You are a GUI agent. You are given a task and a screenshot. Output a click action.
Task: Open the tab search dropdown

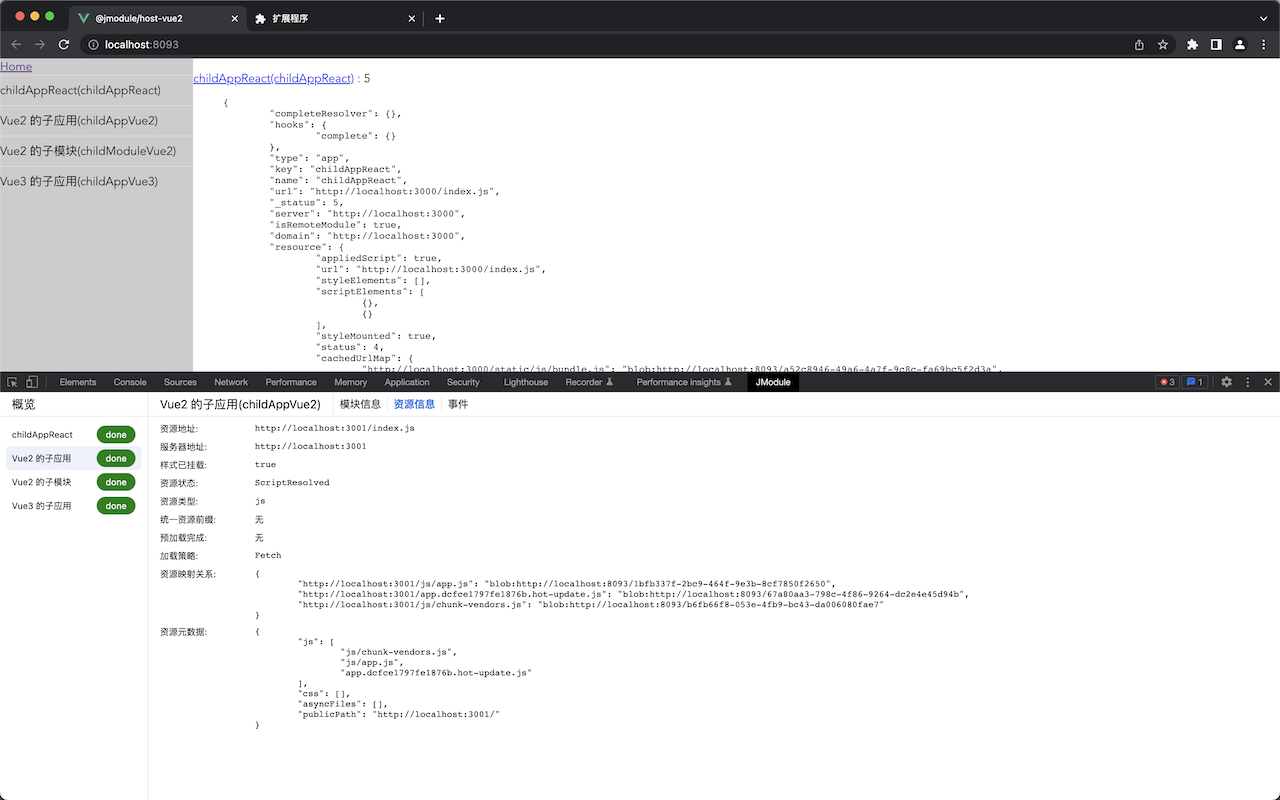click(1263, 18)
